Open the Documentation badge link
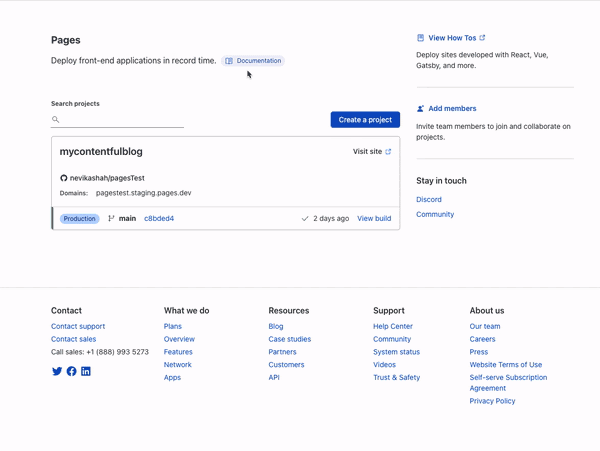This screenshot has width=600, height=451. click(253, 61)
